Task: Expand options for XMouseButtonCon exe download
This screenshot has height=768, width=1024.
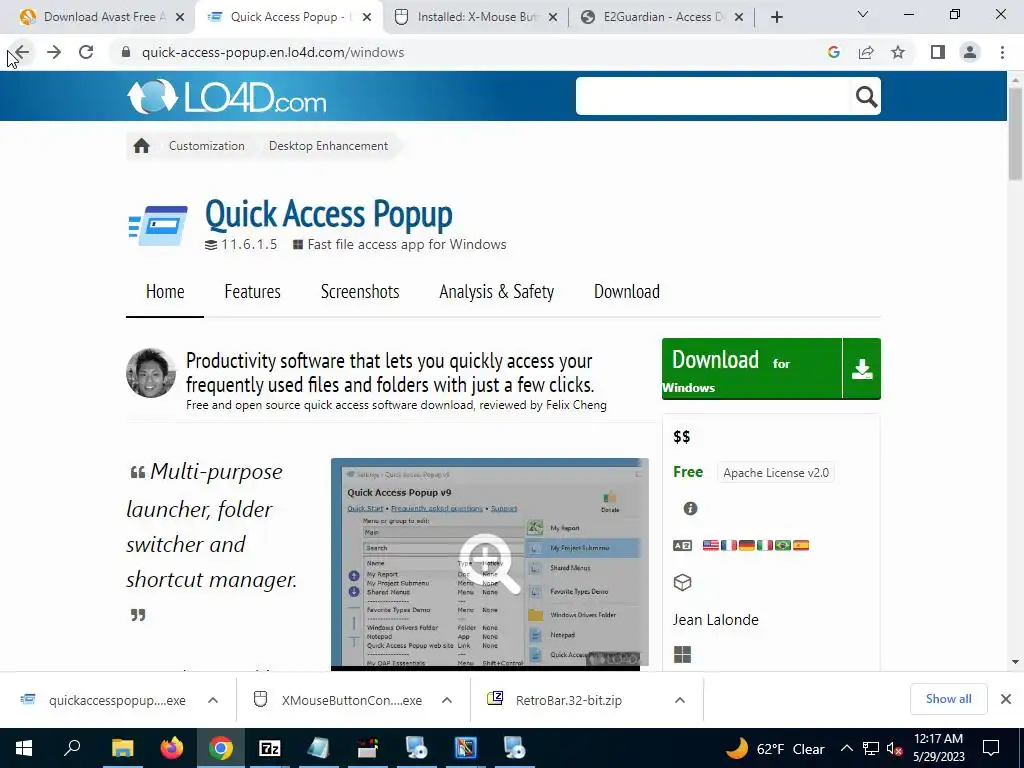Action: tap(447, 700)
